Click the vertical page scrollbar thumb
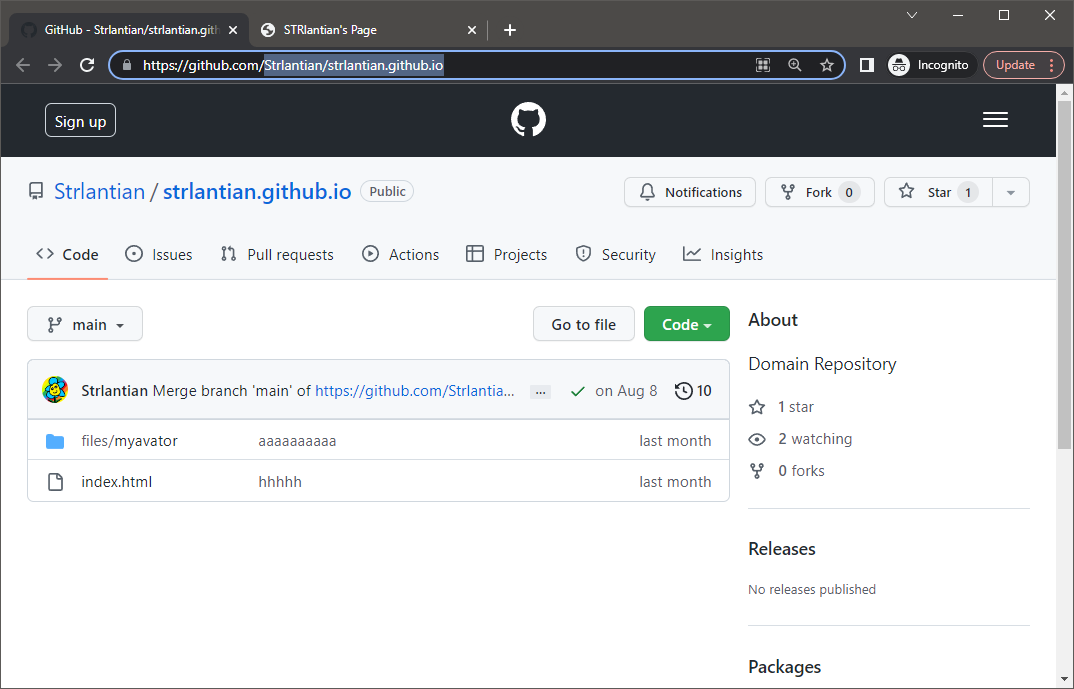1074x689 pixels. point(1064,274)
